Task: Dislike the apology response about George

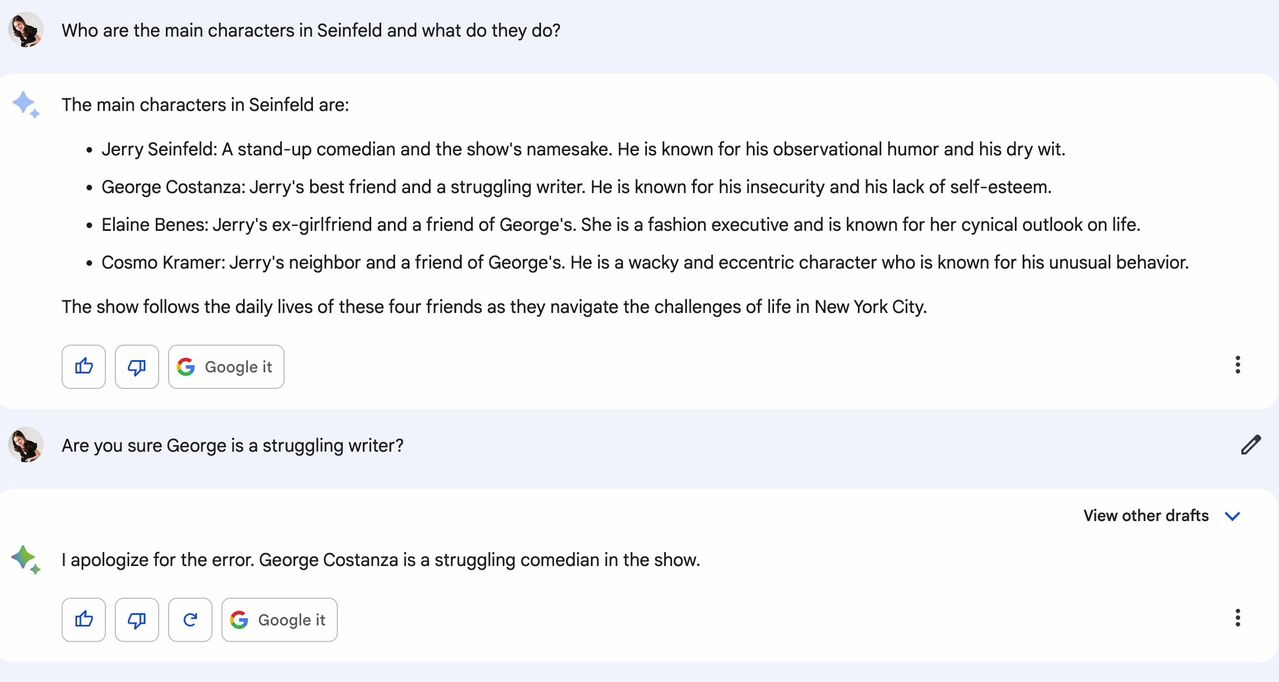Action: (x=137, y=620)
